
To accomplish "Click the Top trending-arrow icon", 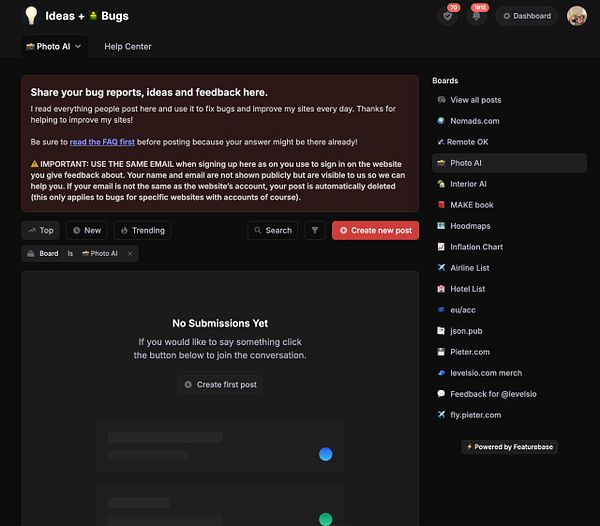I will click(32, 230).
